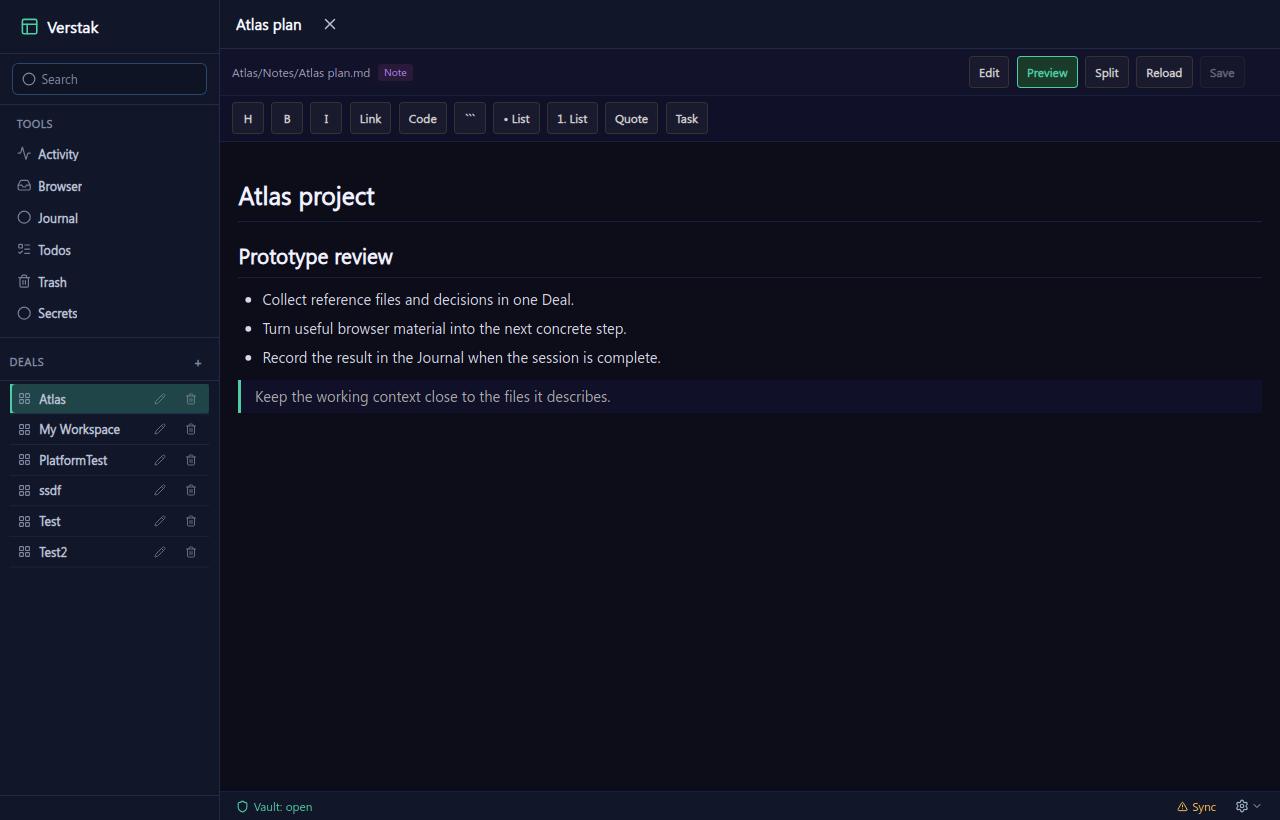Reload the Atlas plan note

coord(1164,72)
